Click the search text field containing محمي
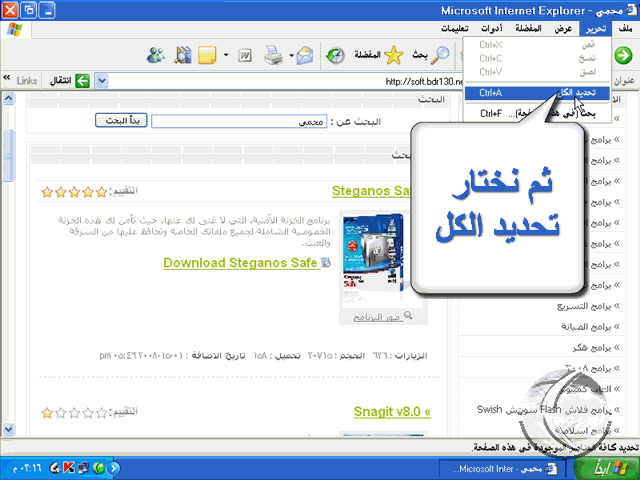This screenshot has height=480, width=640. coord(239,121)
